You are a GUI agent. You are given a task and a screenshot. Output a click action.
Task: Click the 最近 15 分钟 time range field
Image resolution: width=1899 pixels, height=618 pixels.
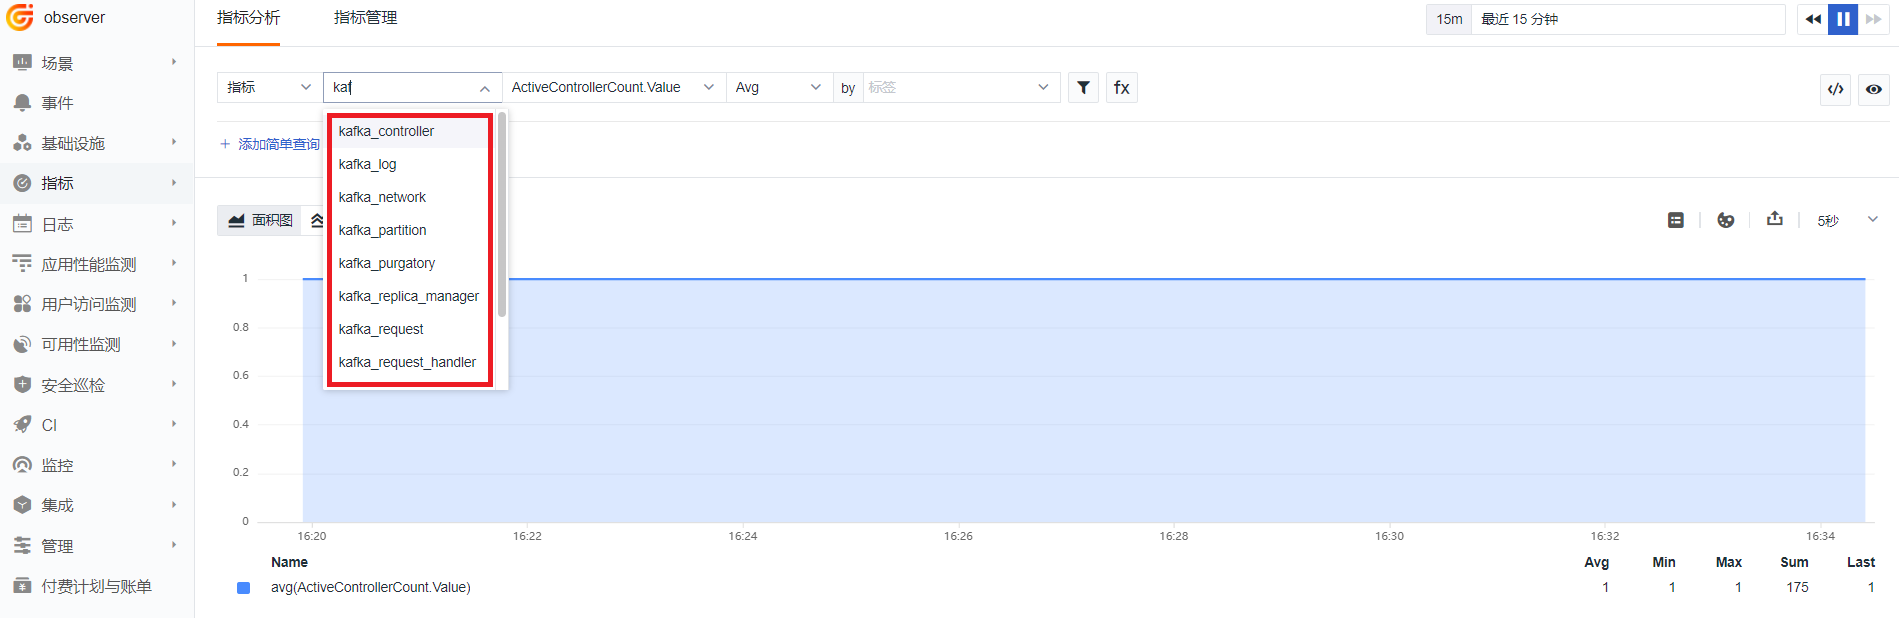(1627, 19)
